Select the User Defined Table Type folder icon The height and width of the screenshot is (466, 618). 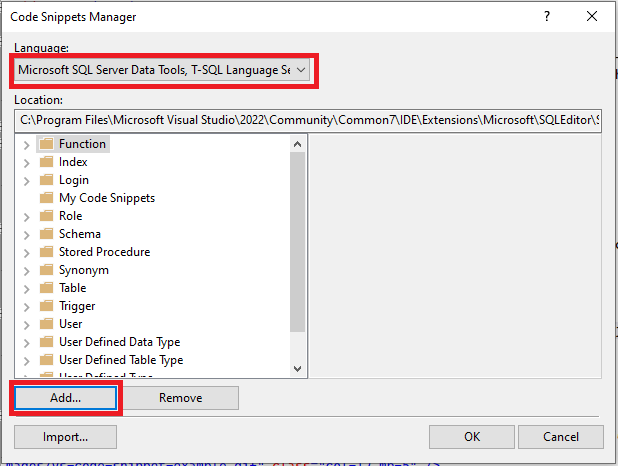[47, 360]
